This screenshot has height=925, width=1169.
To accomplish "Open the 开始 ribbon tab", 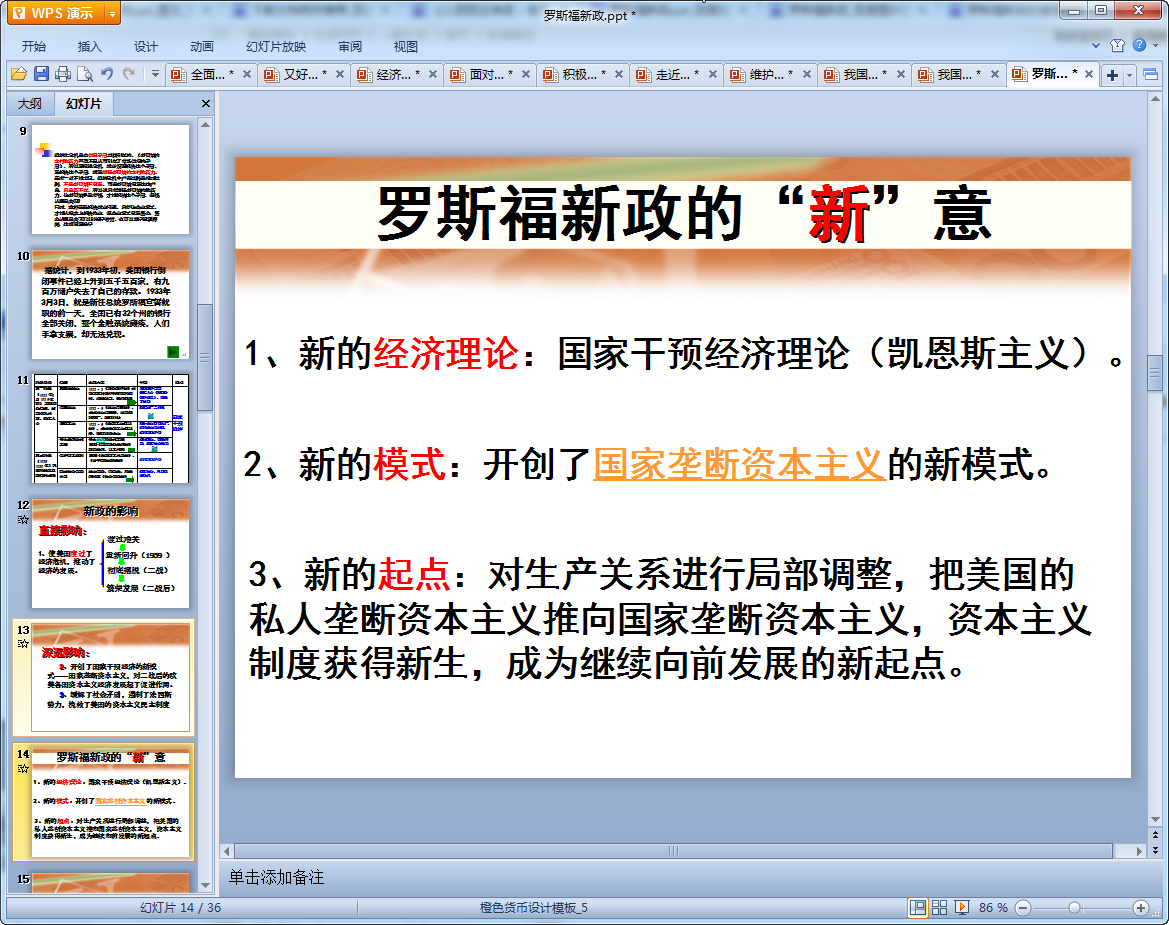I will pos(34,46).
